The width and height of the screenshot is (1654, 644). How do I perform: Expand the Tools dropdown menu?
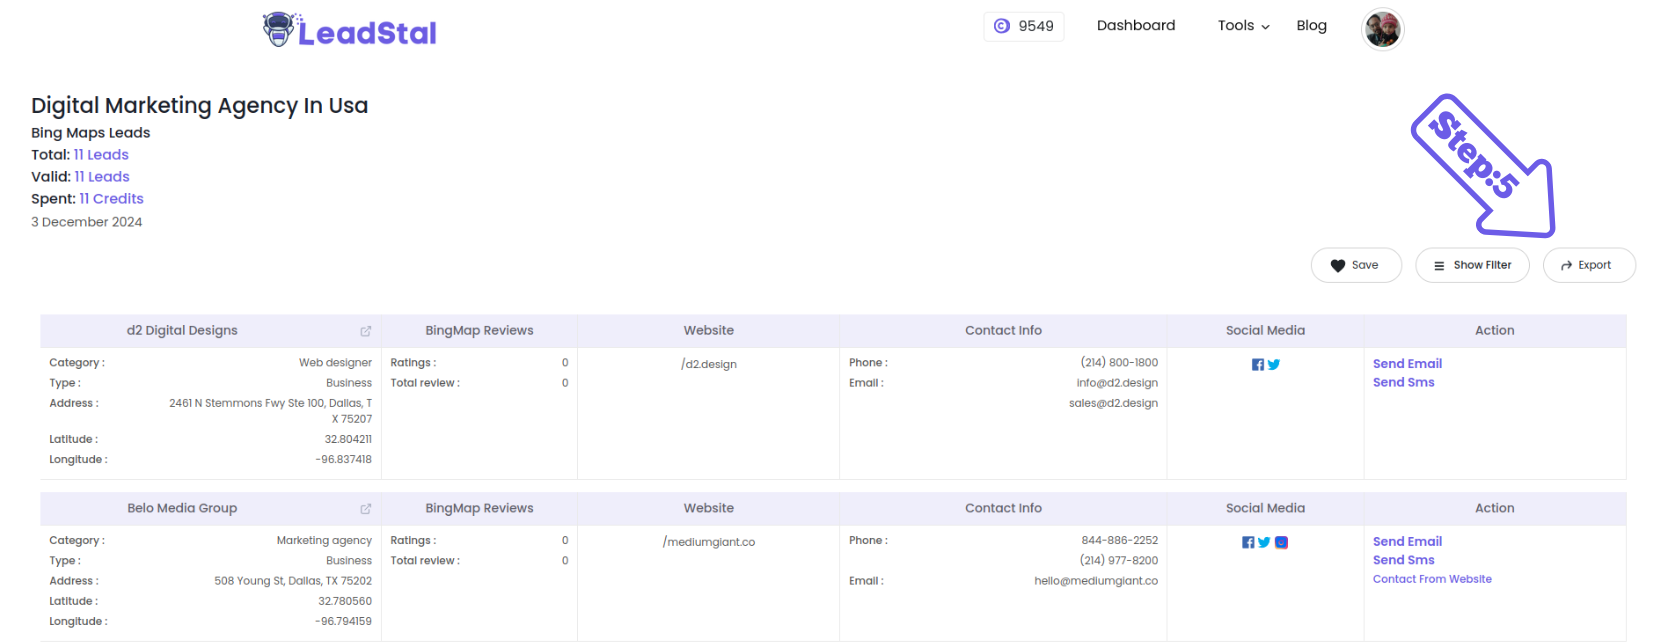coord(1243,26)
